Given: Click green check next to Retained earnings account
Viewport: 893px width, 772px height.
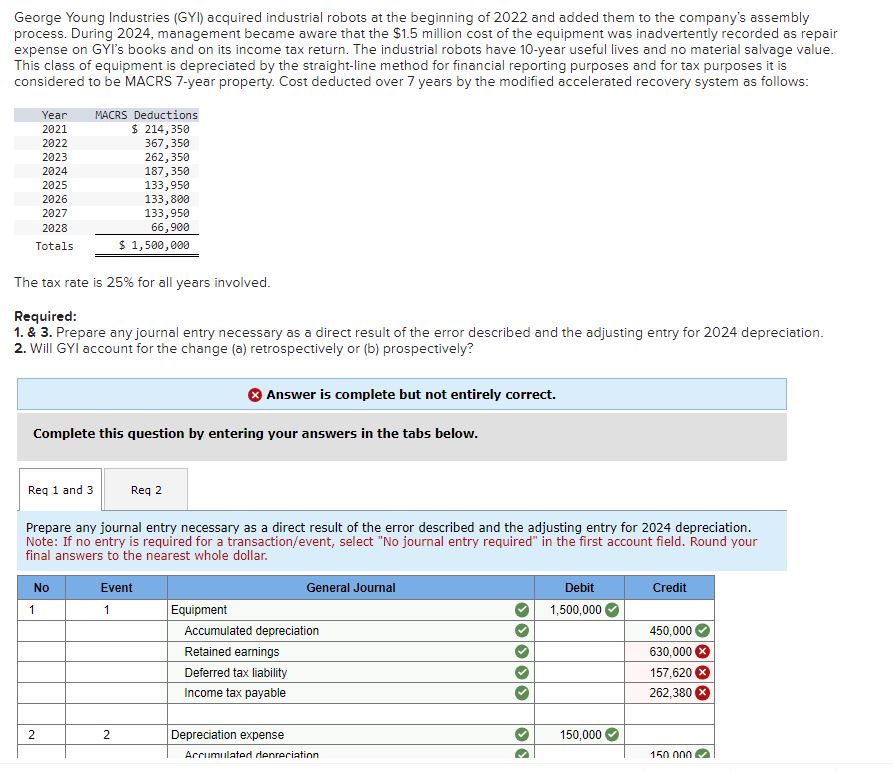Looking at the screenshot, I should pyautogui.click(x=521, y=651).
